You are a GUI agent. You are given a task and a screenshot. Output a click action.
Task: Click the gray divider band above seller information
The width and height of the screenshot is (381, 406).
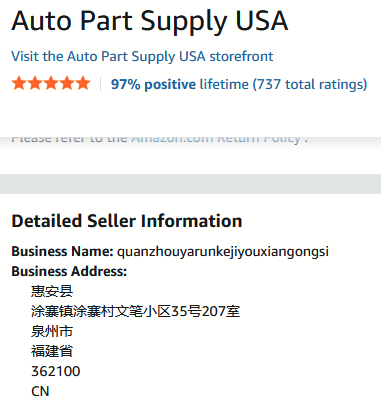190,184
